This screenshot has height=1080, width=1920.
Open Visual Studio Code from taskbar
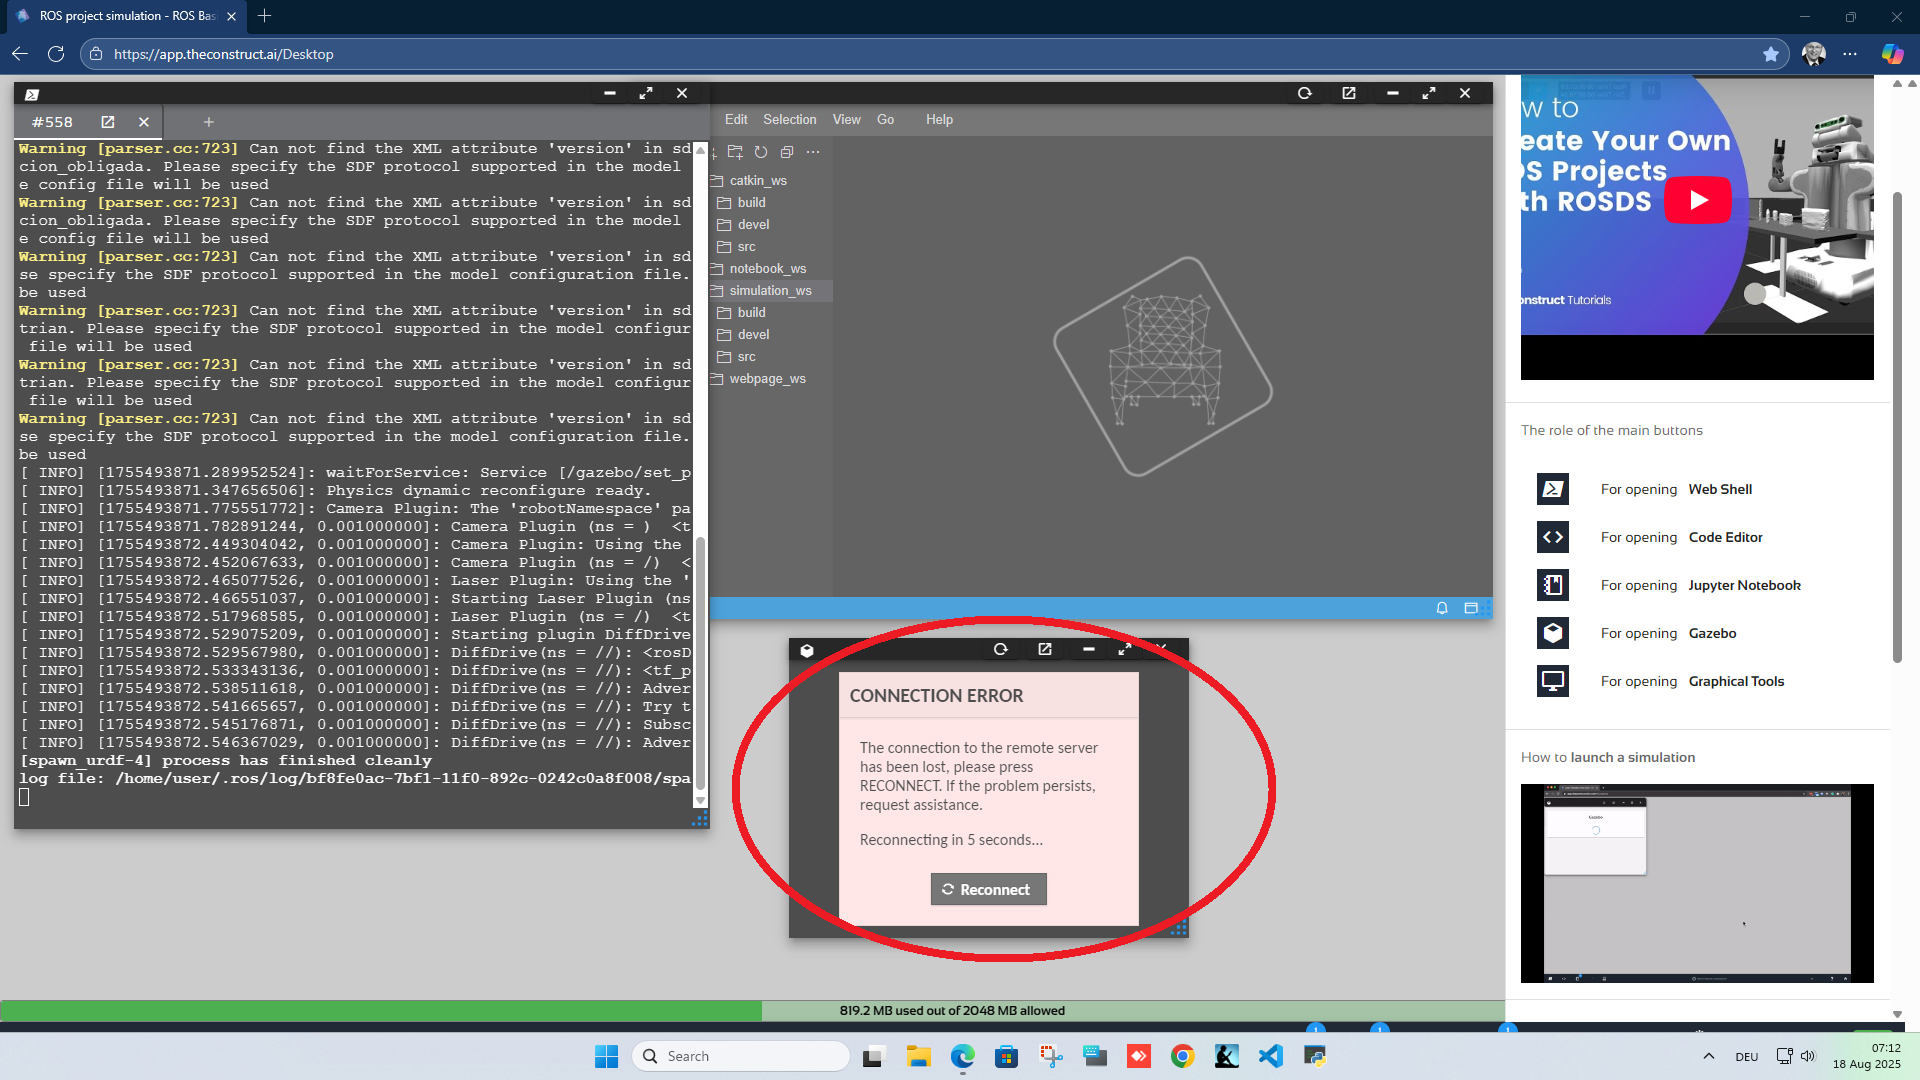1270,1056
